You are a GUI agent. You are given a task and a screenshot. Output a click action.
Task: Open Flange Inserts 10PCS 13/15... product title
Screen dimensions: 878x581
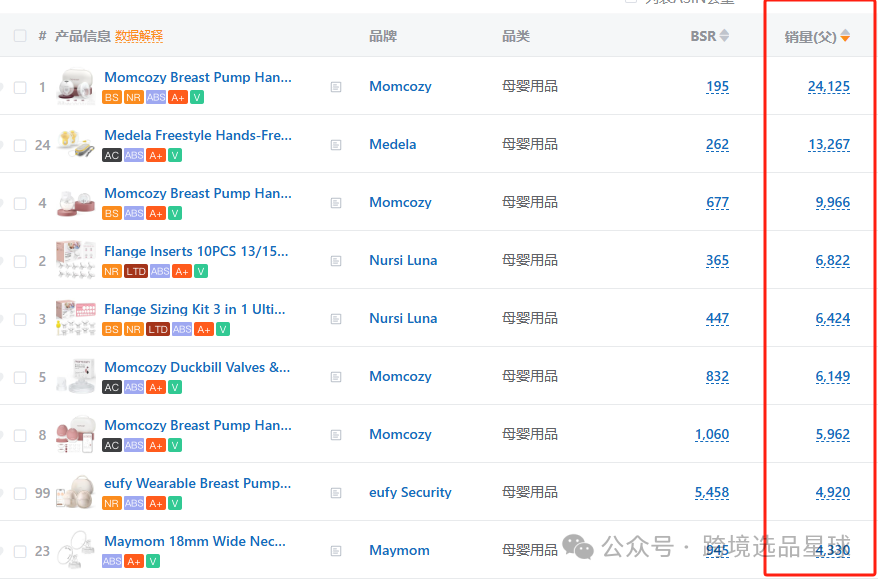coord(196,251)
